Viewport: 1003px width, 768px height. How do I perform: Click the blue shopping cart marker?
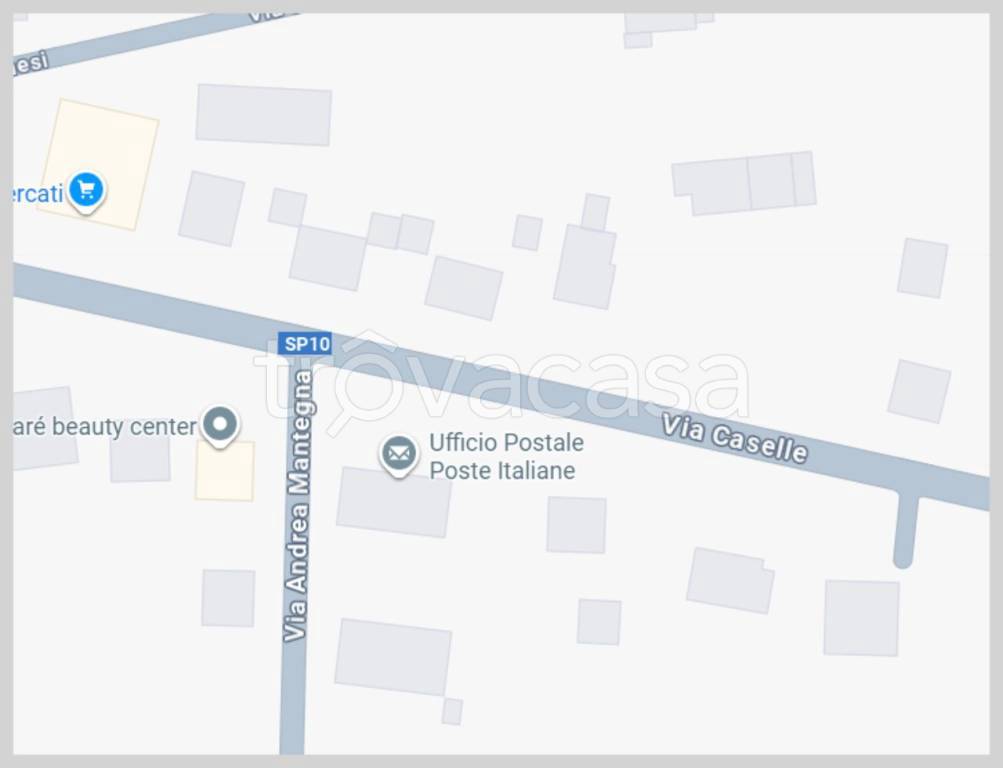click(86, 191)
